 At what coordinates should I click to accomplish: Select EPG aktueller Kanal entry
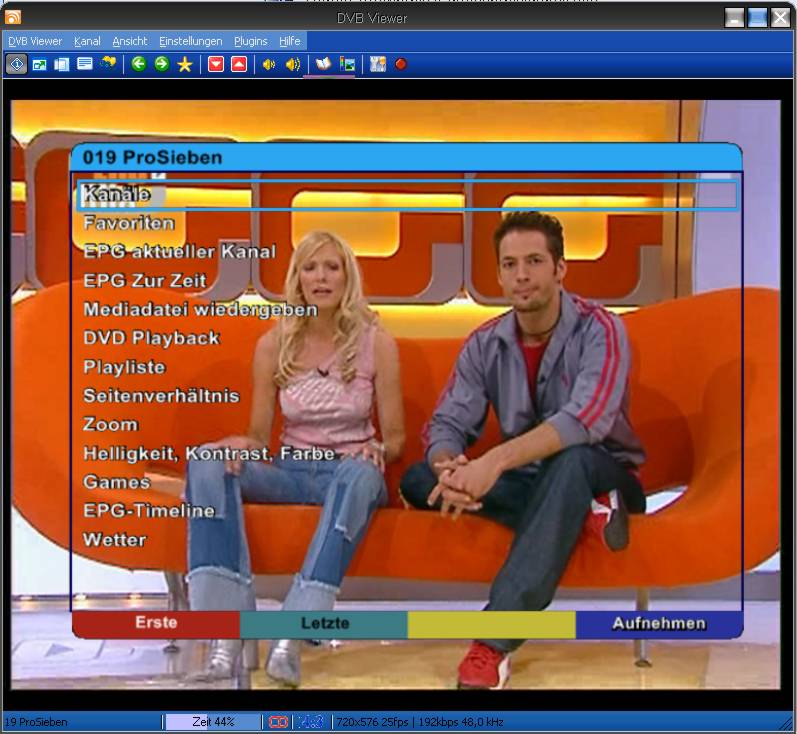179,252
